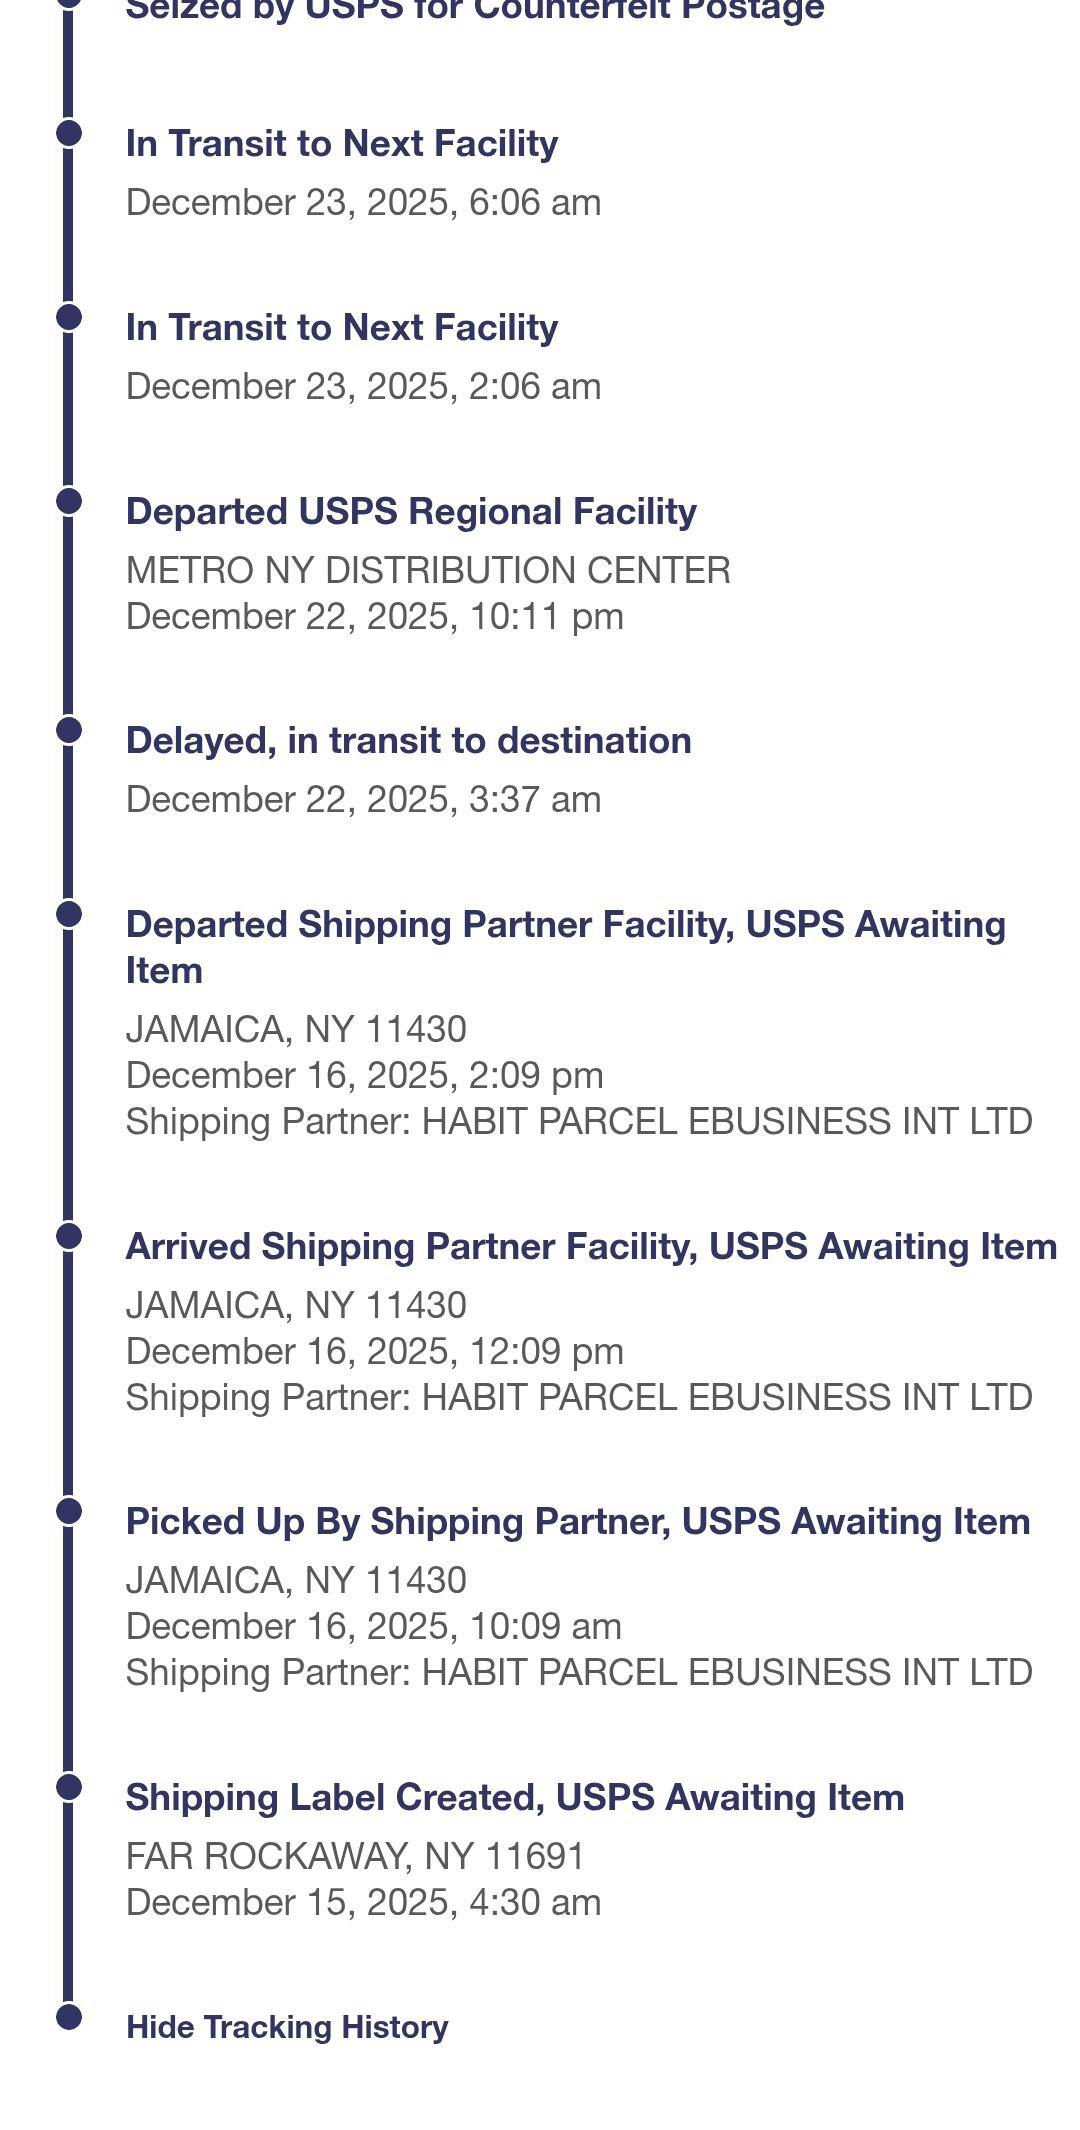Click the FAR ROCKAWAY, NY 11691 location
Viewport: 1080px width, 2130px height.
pyautogui.click(x=355, y=1856)
